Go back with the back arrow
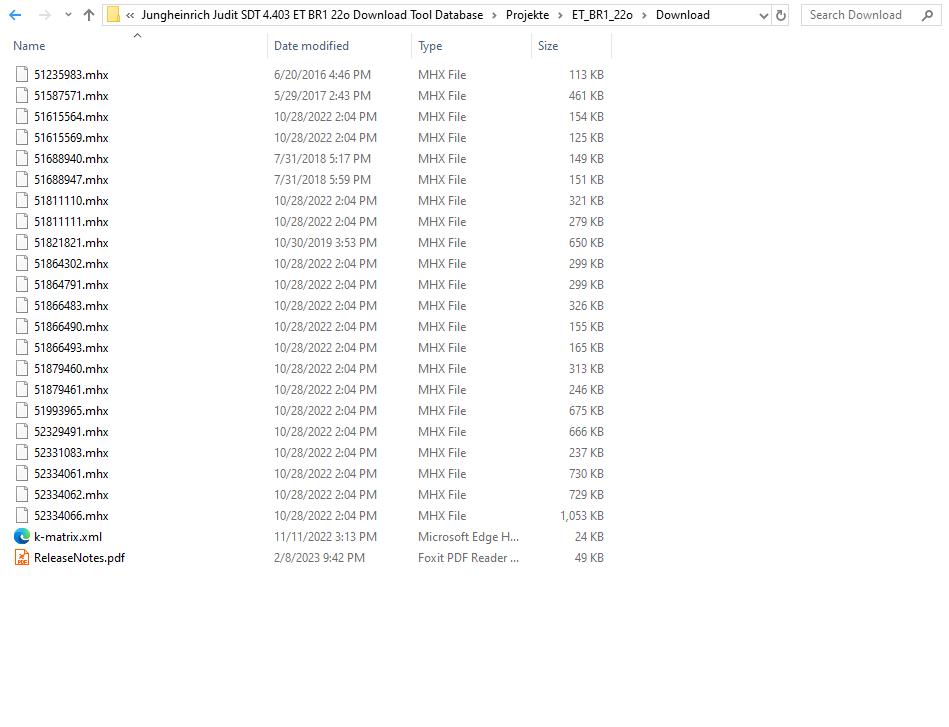 point(14,15)
